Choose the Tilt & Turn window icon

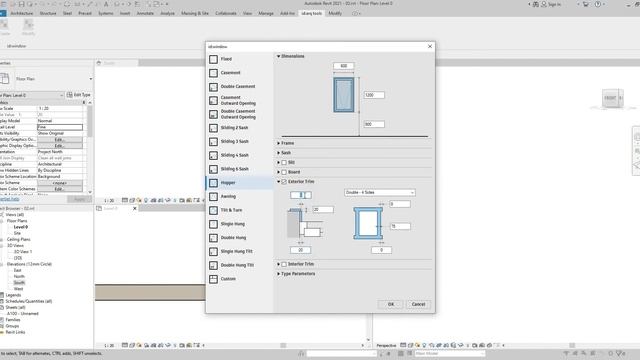(x=213, y=210)
